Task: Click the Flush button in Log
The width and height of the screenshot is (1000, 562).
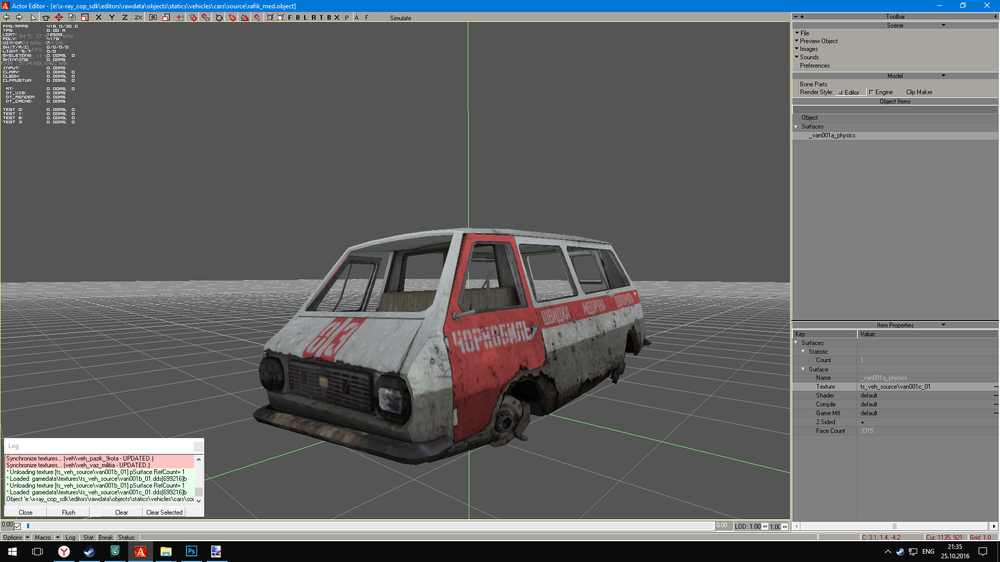Action: tap(68, 512)
